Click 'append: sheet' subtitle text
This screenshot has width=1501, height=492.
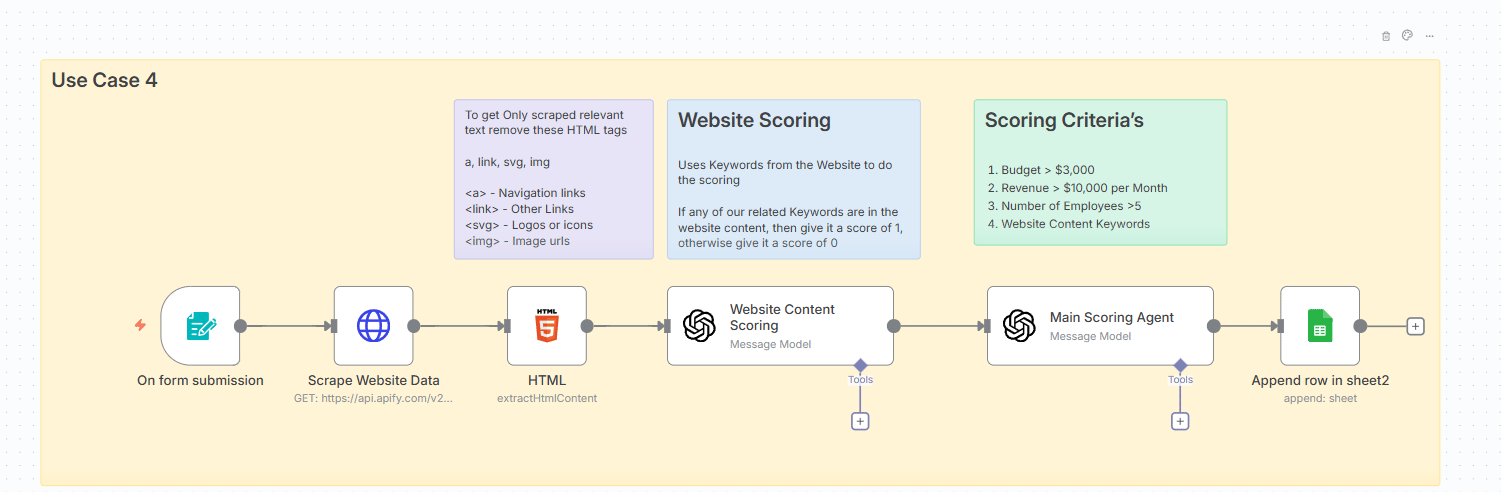click(x=1320, y=398)
